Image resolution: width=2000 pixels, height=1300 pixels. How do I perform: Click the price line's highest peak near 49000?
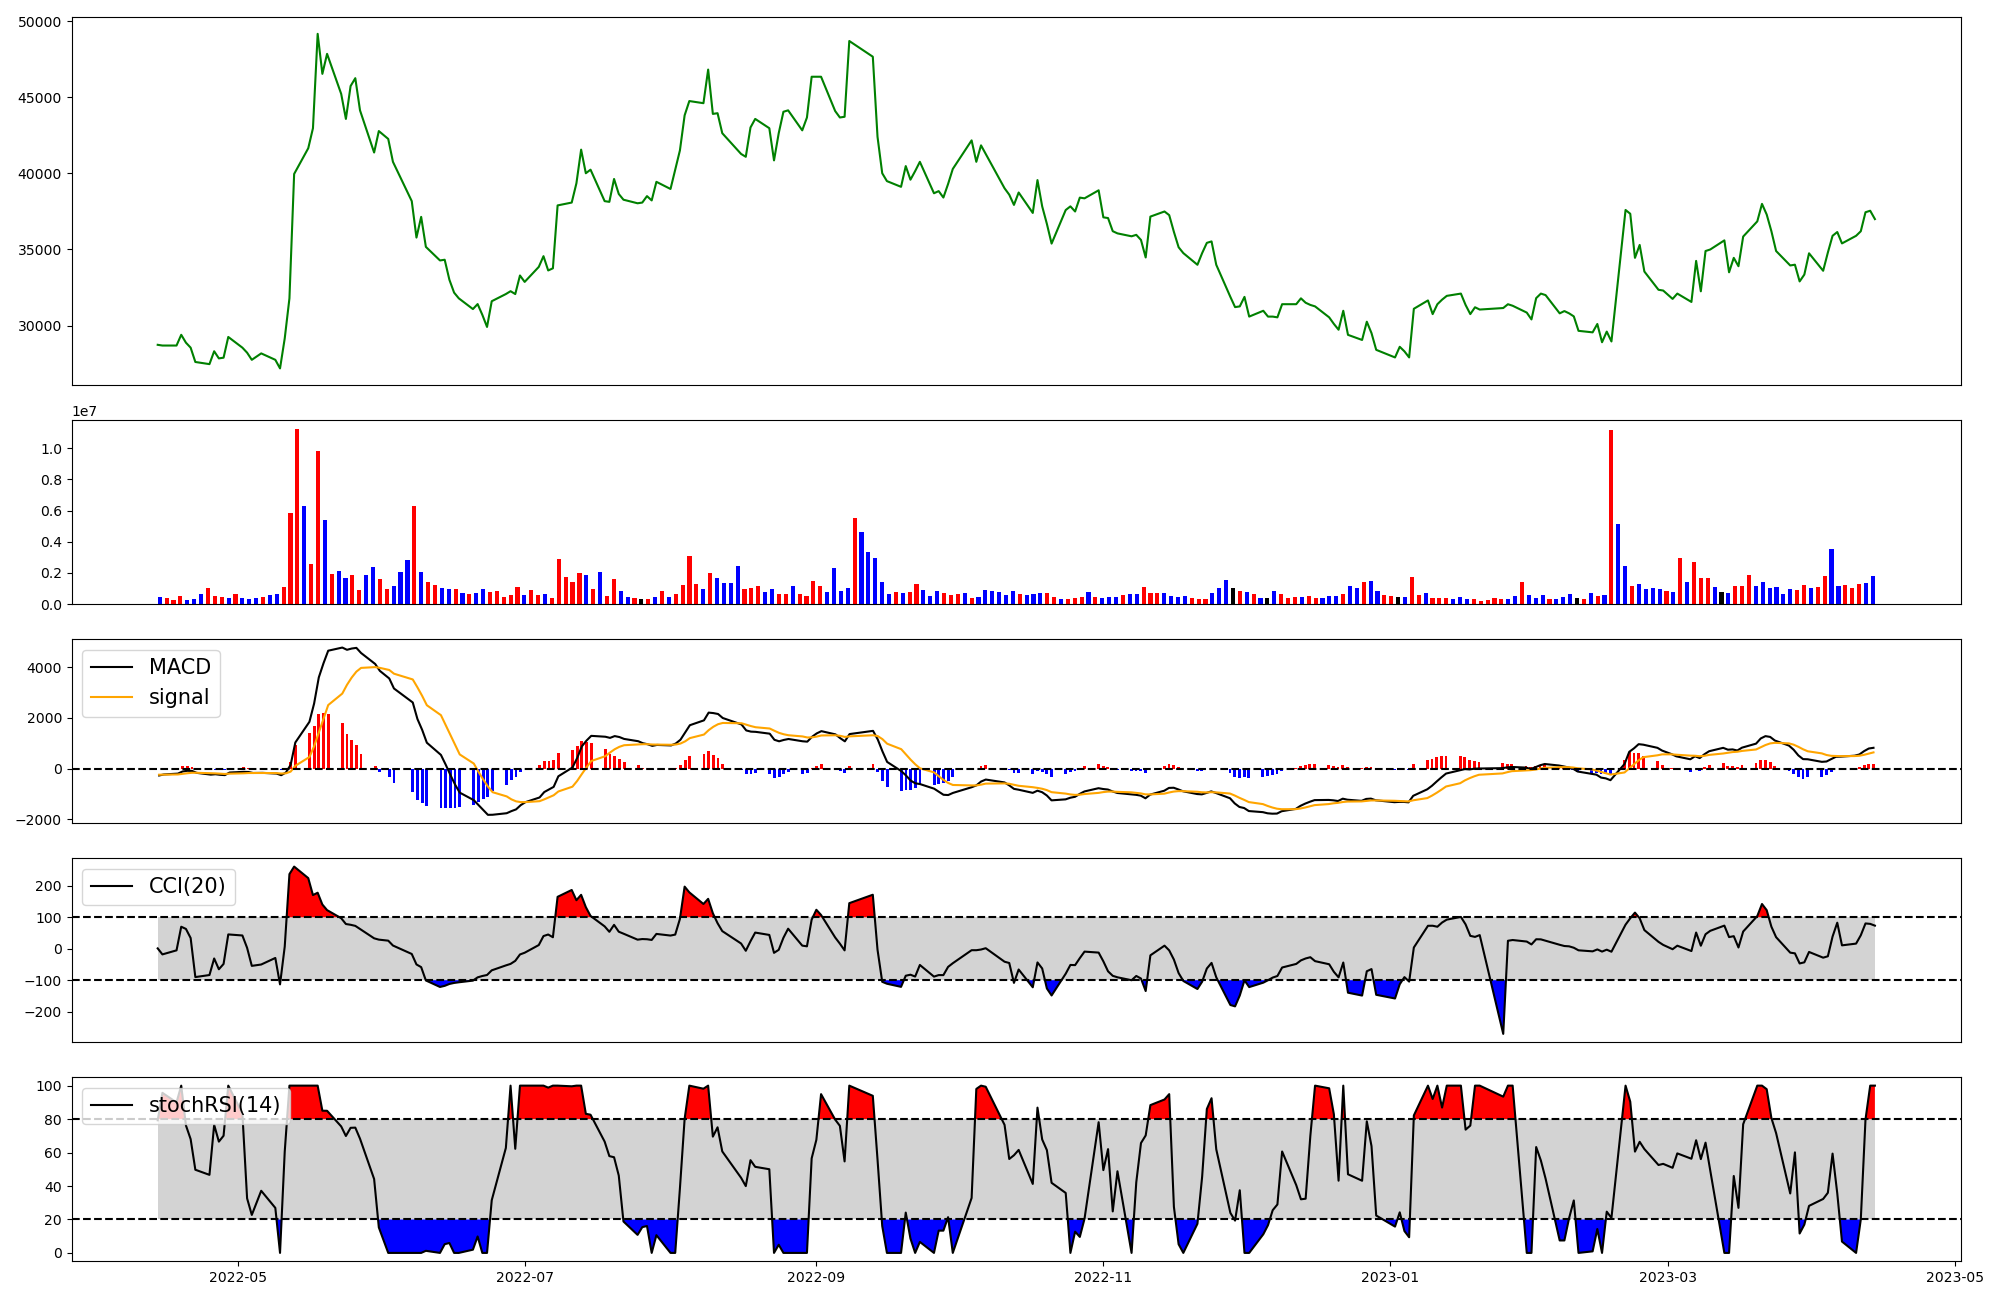click(317, 35)
